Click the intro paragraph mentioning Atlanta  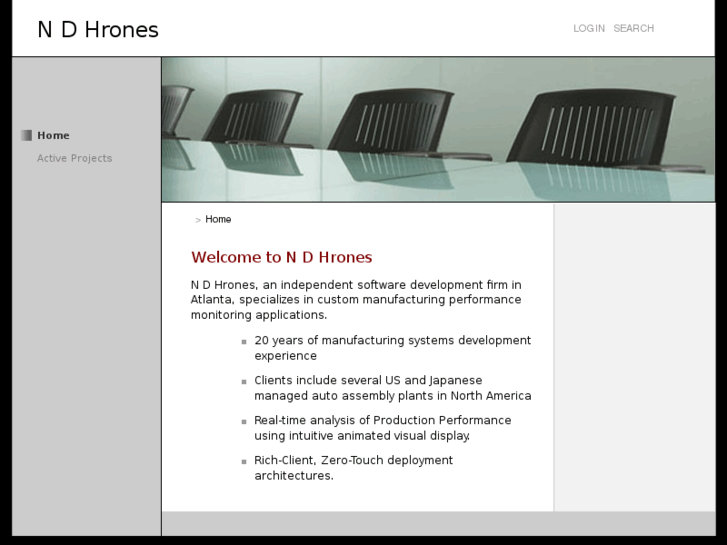click(x=356, y=300)
